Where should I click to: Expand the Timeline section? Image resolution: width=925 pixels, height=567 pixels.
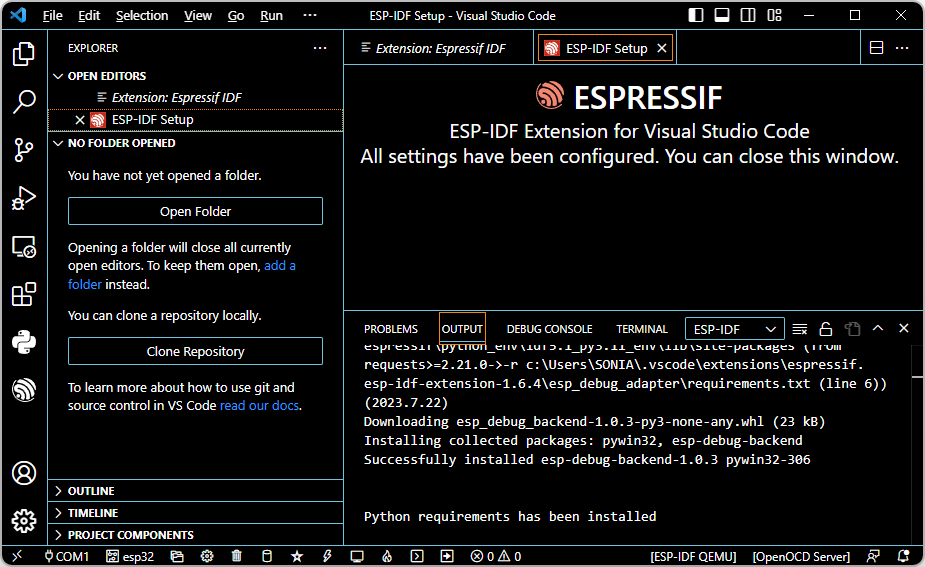[x=195, y=513]
